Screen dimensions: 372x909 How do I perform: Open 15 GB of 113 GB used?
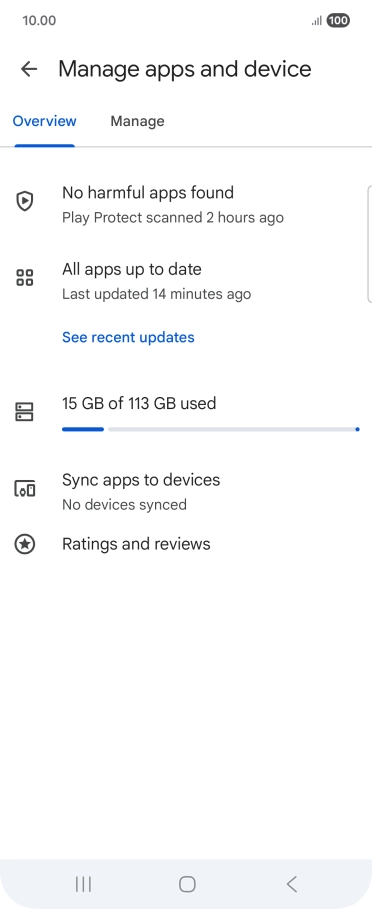[139, 403]
